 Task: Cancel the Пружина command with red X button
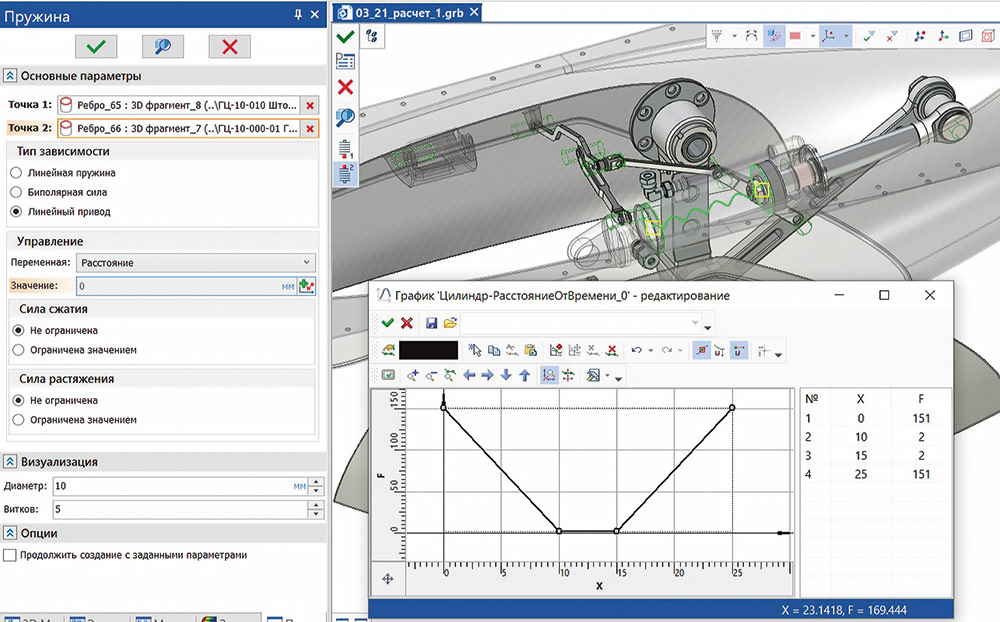tap(229, 45)
